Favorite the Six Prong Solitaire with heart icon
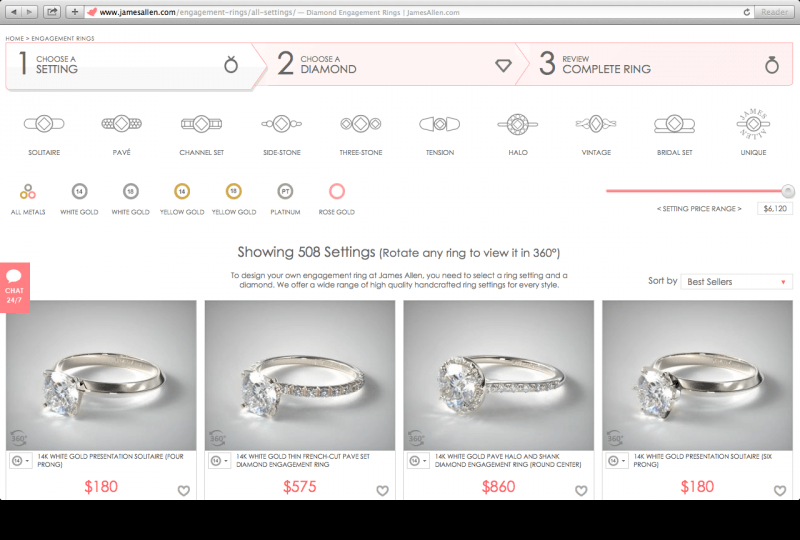 [x=780, y=490]
